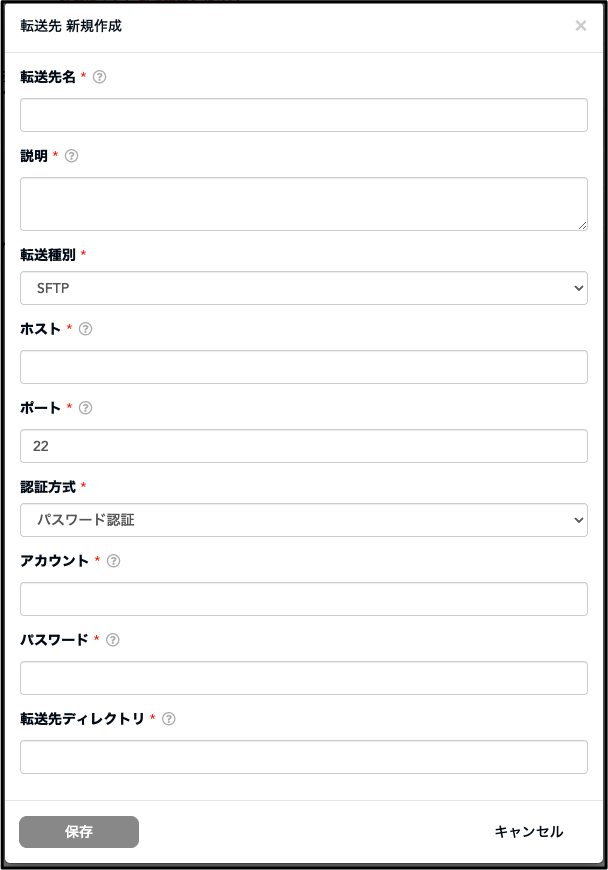Focus the 転送先名 text field
Viewport: 608px width, 870px height.
[304, 115]
